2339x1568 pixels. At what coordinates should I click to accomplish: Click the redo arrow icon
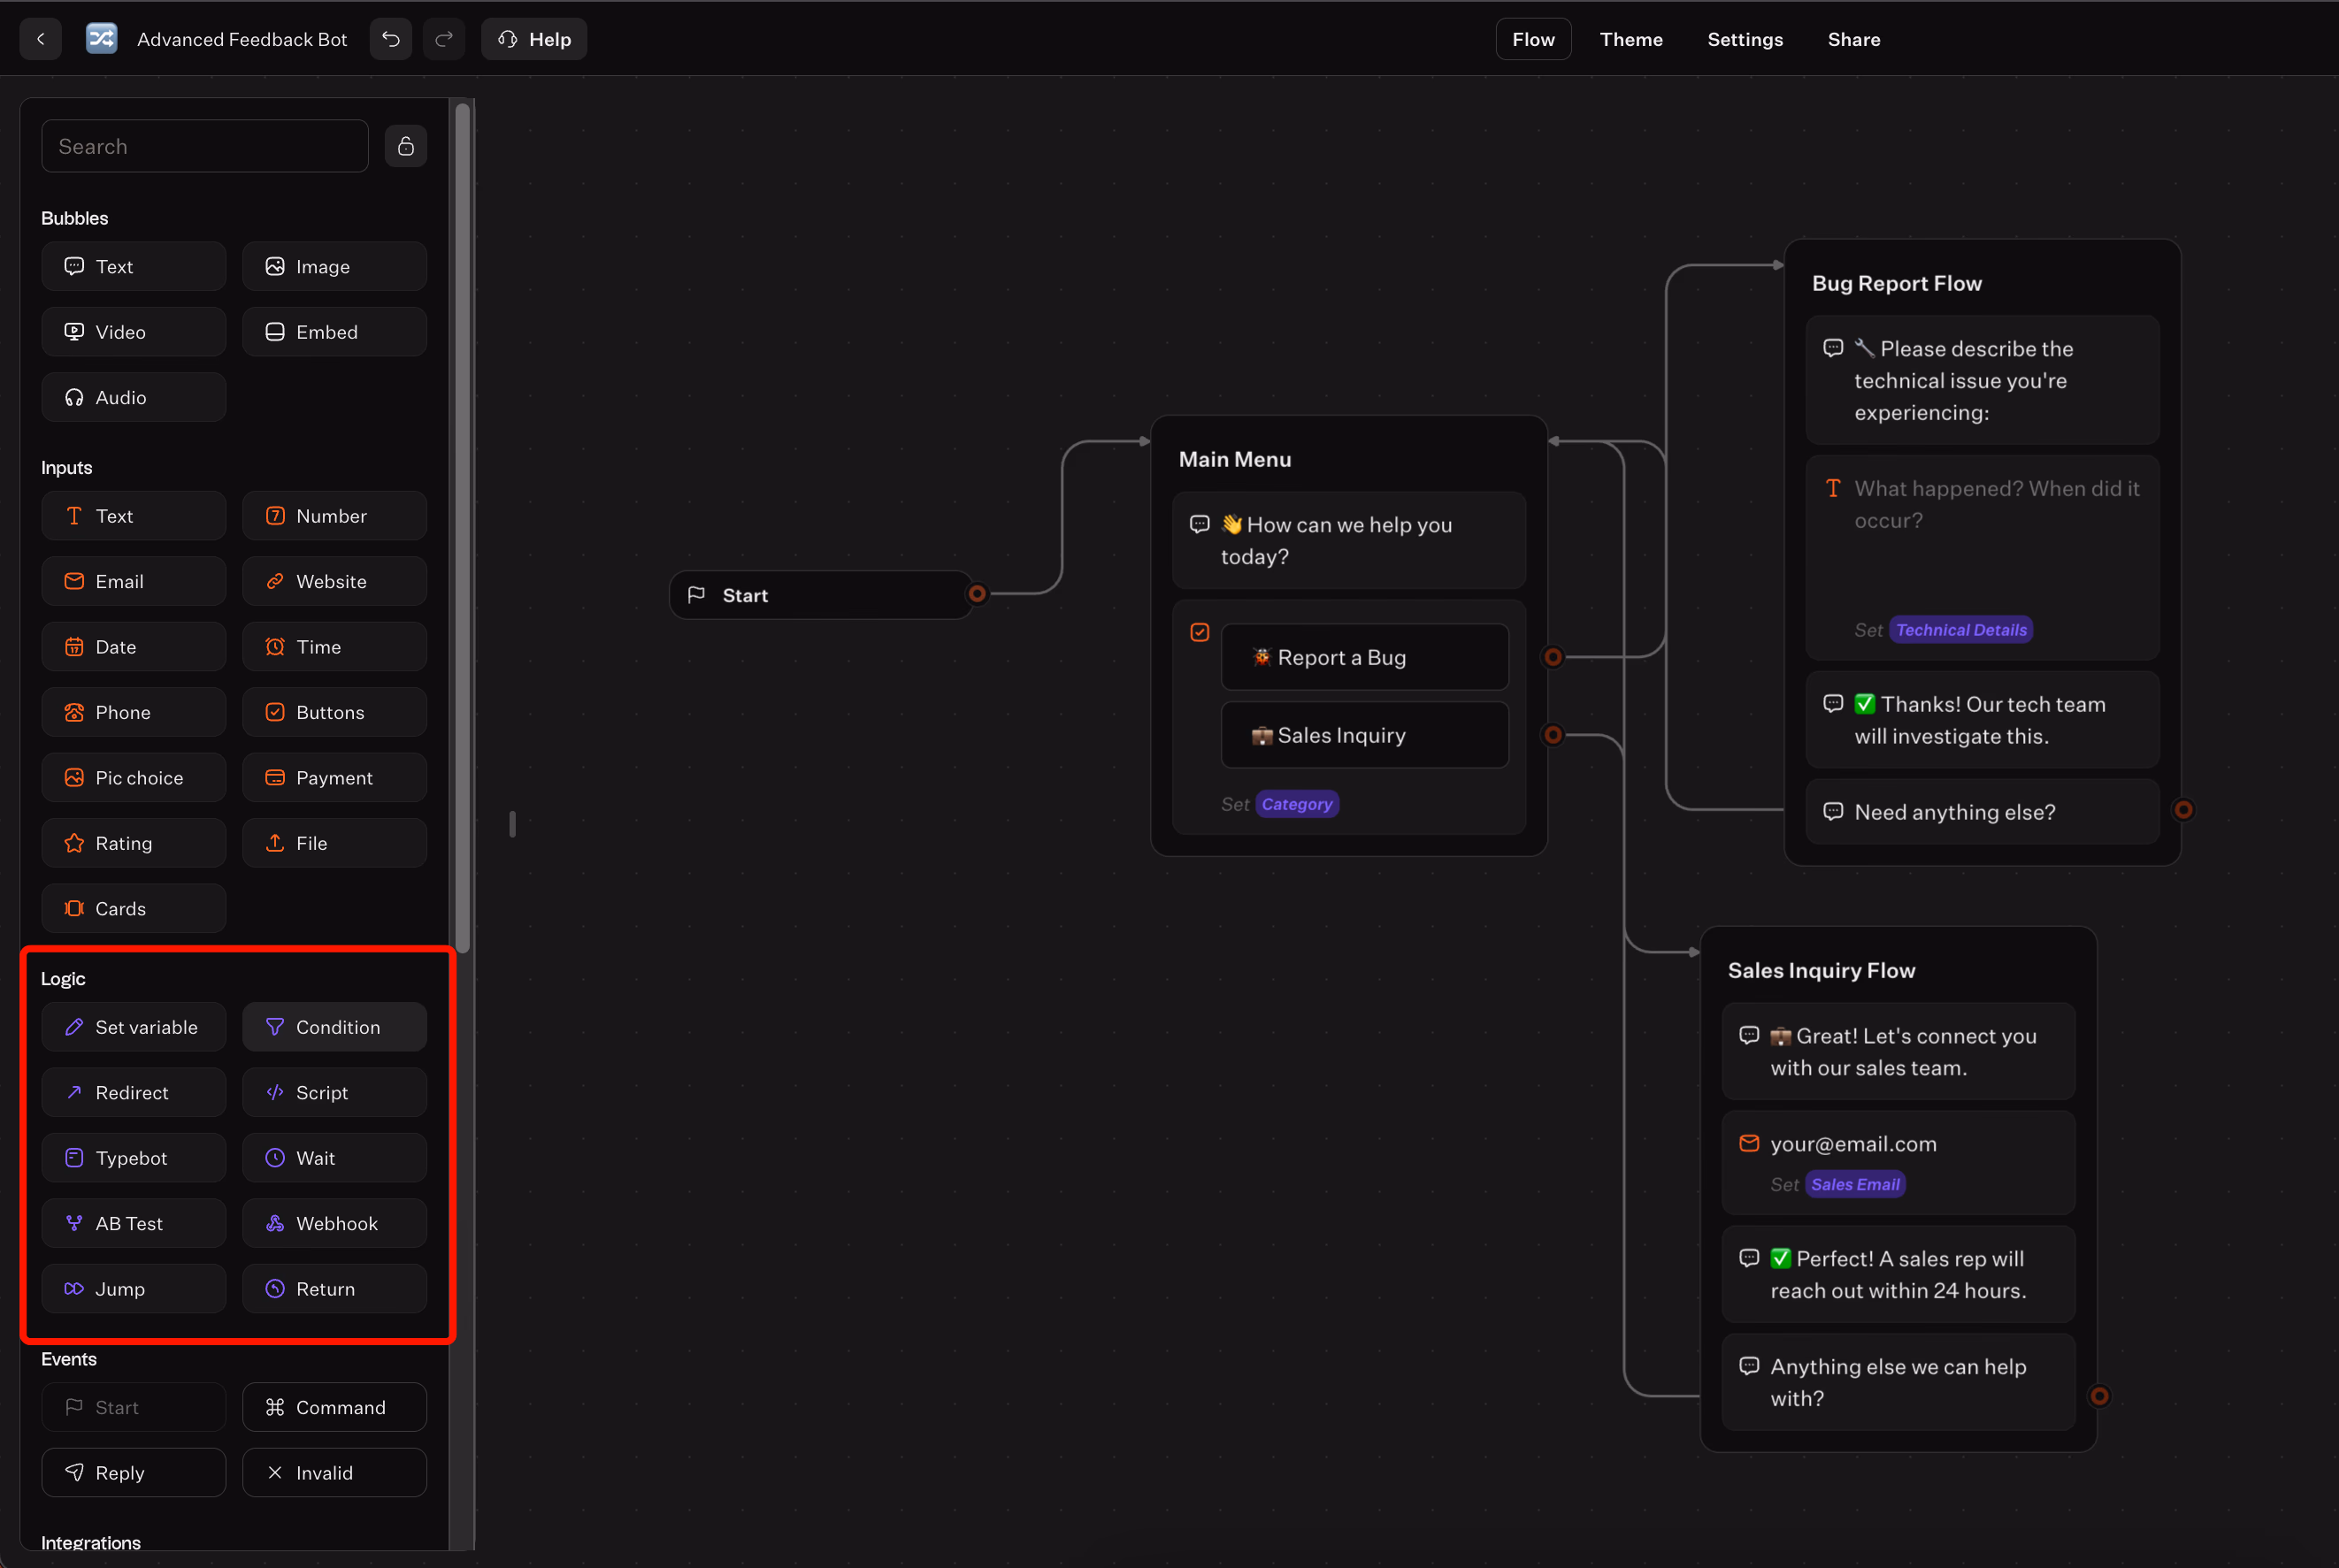(x=444, y=39)
